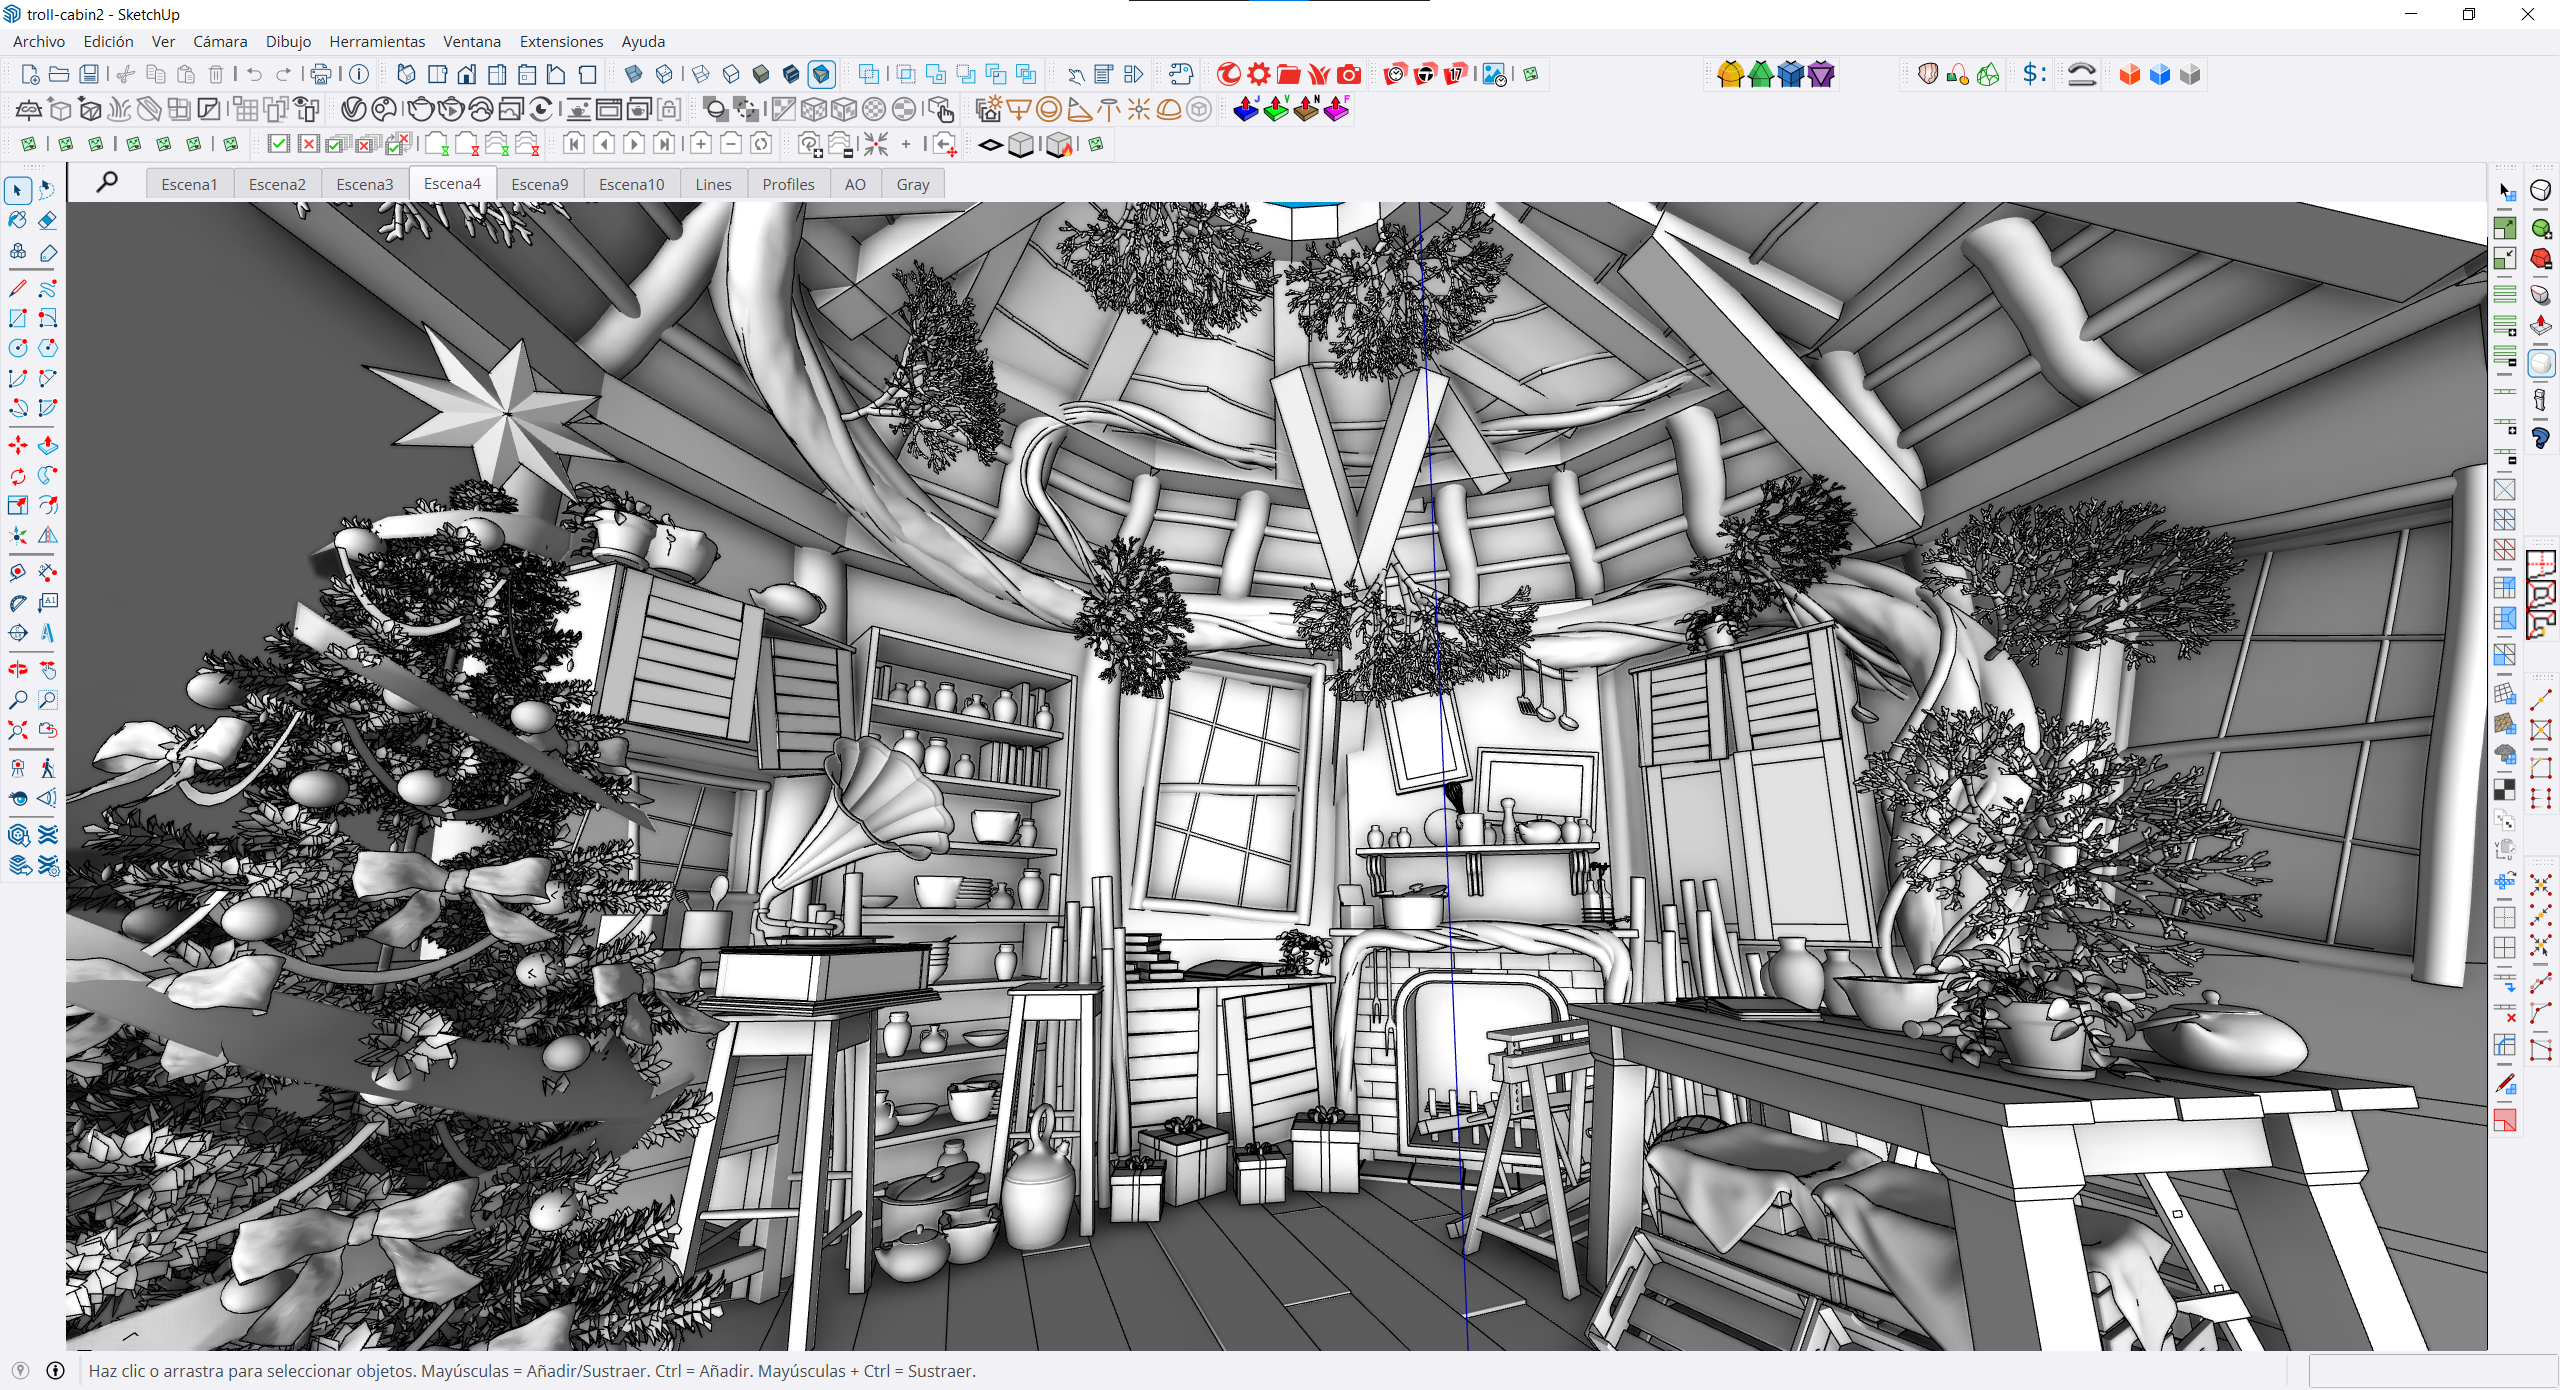Screen dimensions: 2560x1390
Task: Toggle X-ray face style
Action: (x=633, y=74)
